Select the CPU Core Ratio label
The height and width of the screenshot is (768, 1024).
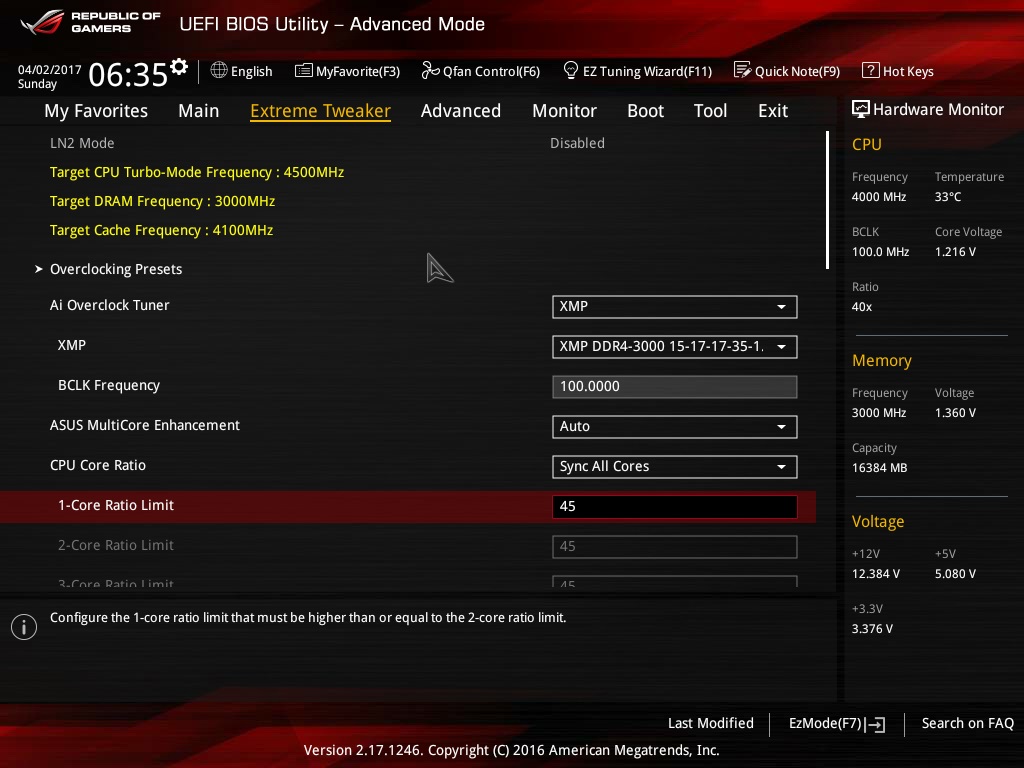coord(98,465)
